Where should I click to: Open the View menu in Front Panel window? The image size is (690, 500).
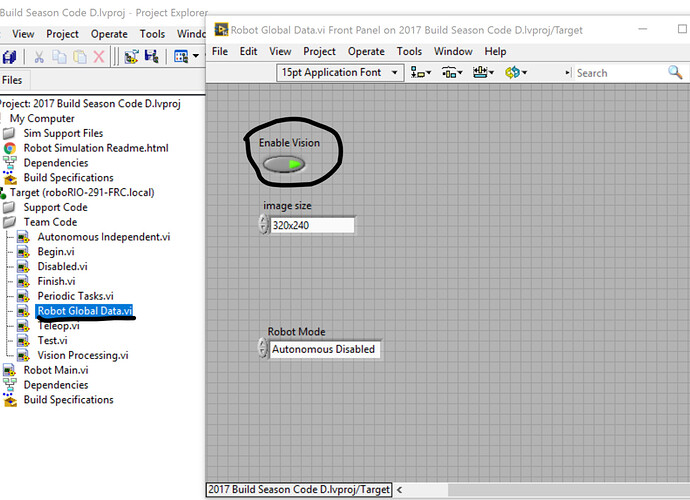280,51
